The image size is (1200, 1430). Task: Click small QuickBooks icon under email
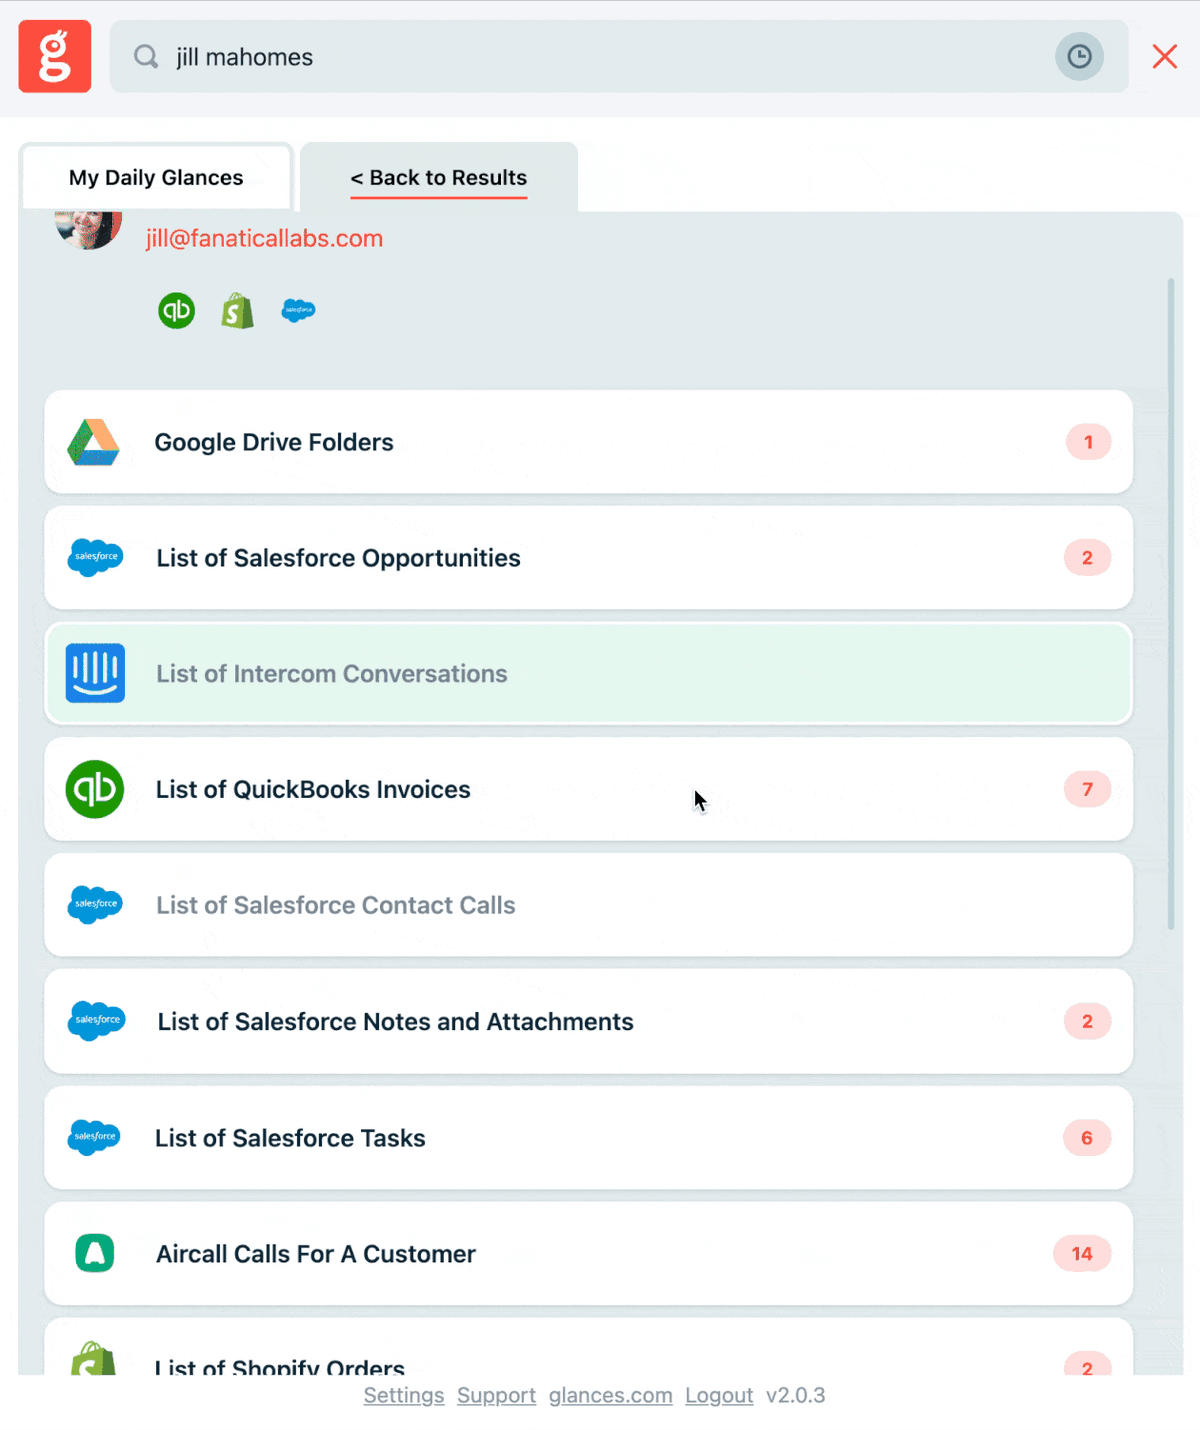tap(177, 311)
